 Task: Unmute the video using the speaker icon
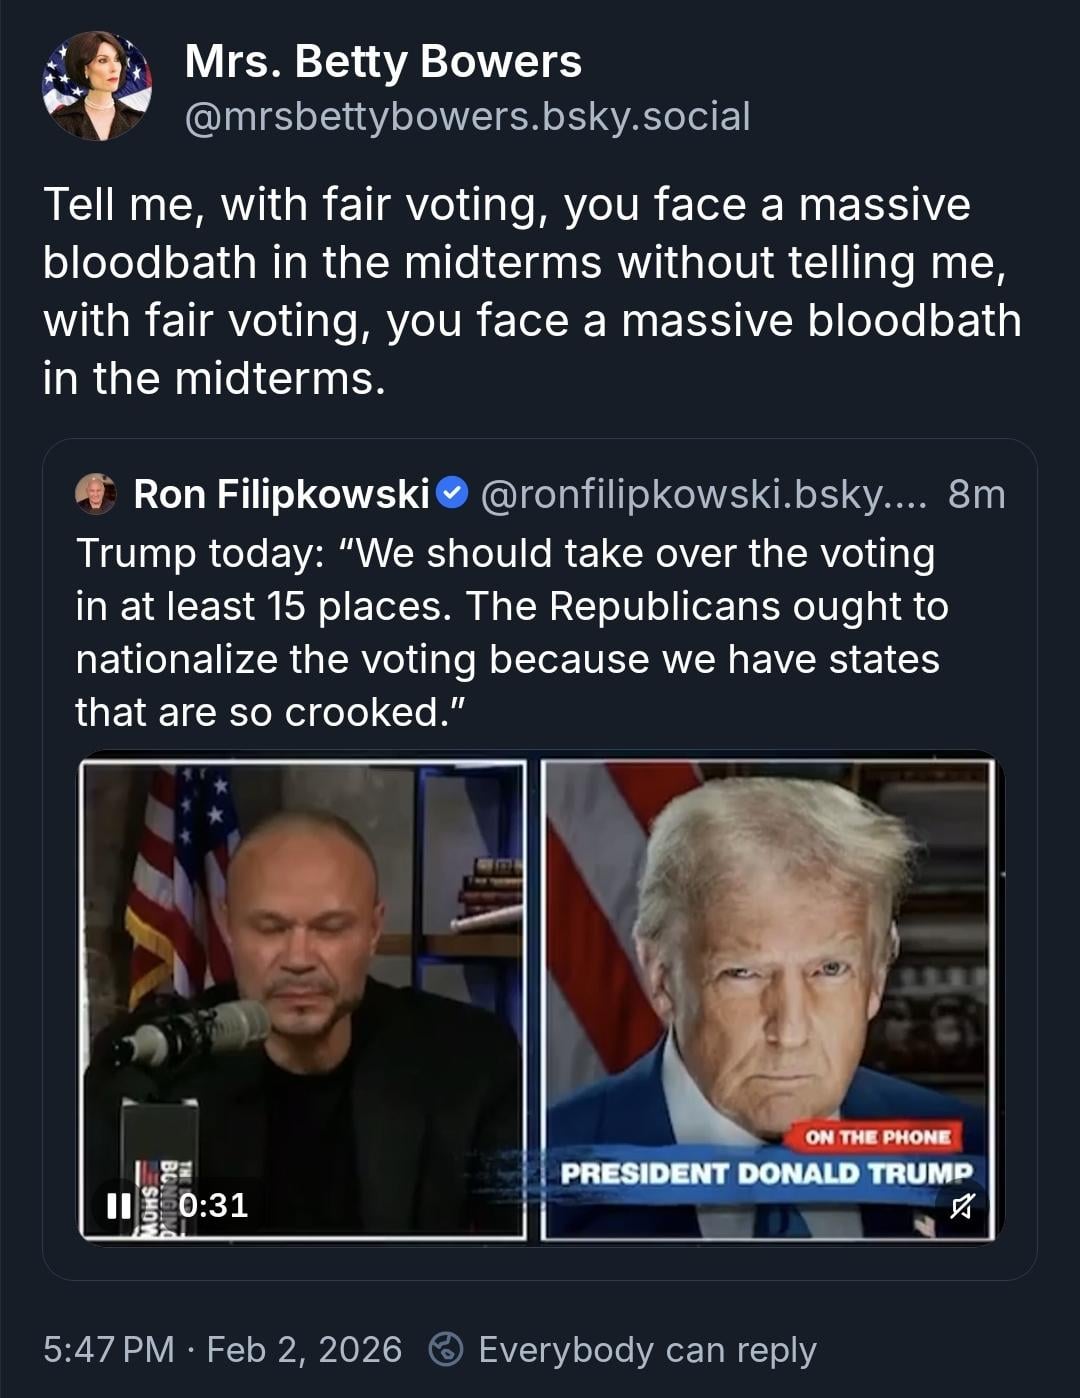coord(961,1207)
